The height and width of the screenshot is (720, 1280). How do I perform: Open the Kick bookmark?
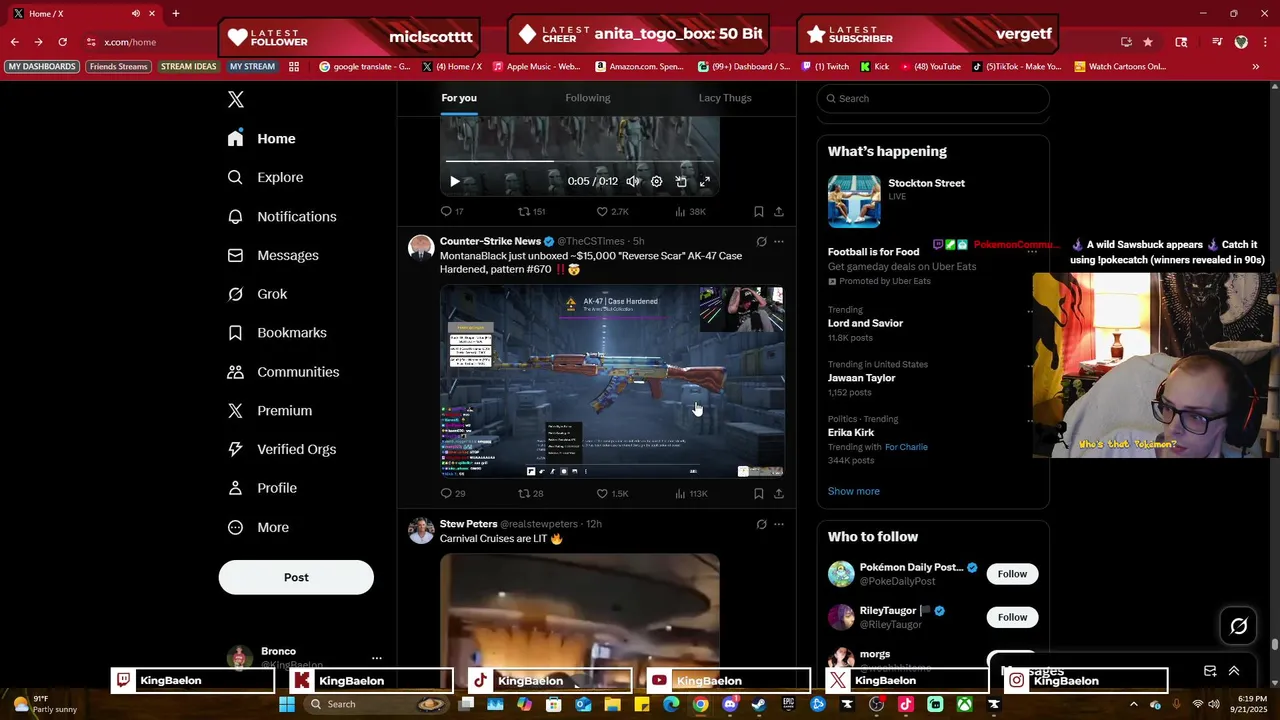tap(874, 67)
